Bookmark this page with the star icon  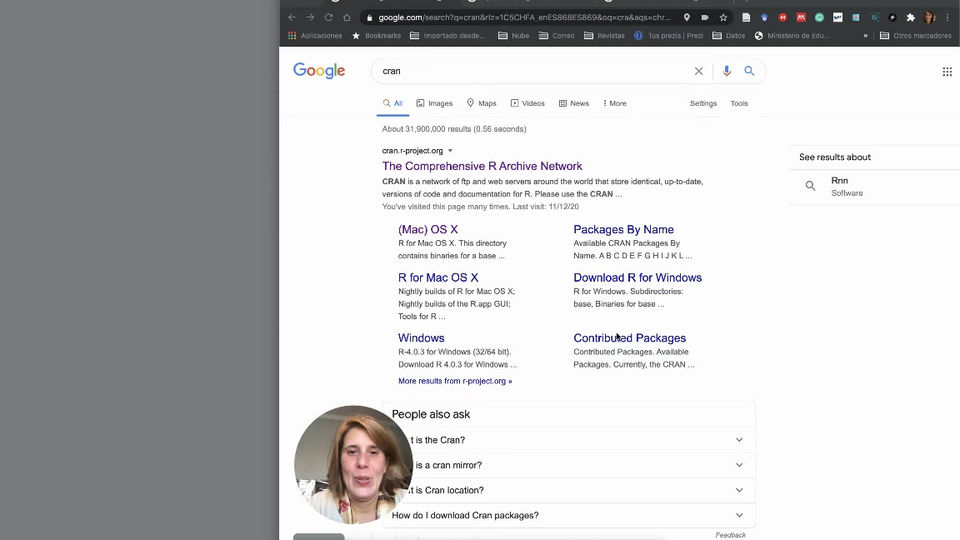click(x=723, y=18)
